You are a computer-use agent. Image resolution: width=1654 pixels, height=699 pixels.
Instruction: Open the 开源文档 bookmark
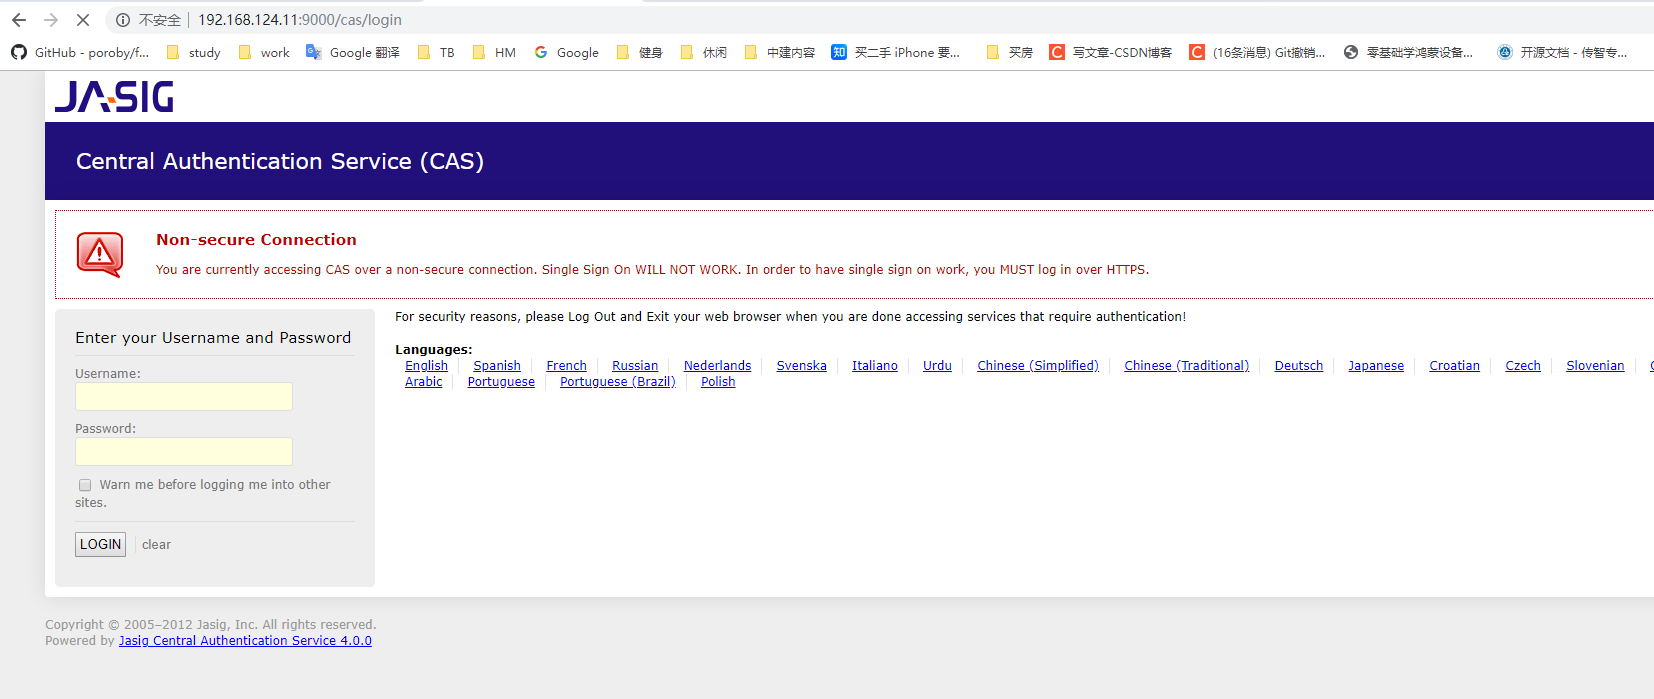point(1562,52)
